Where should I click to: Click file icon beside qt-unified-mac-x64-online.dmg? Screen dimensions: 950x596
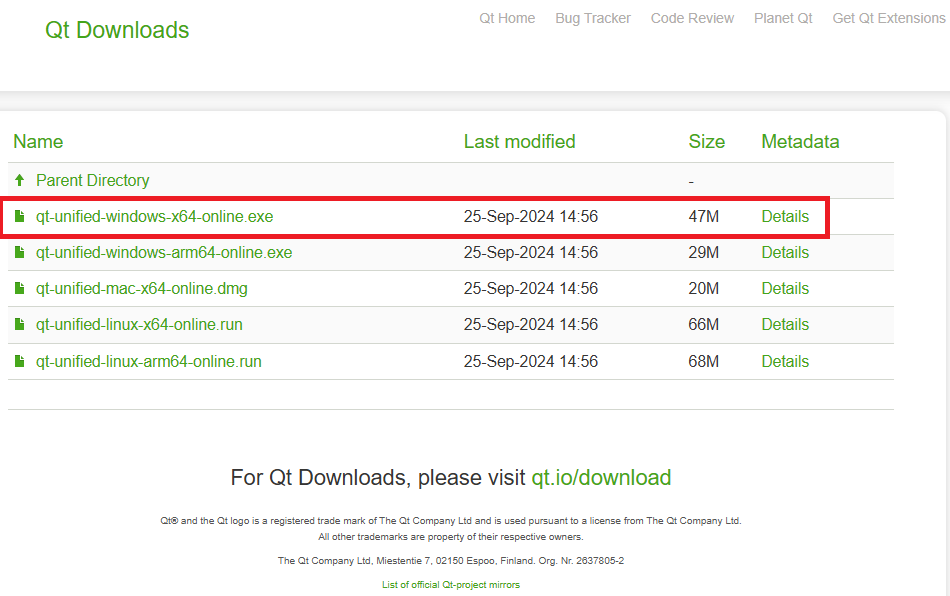click(x=19, y=288)
